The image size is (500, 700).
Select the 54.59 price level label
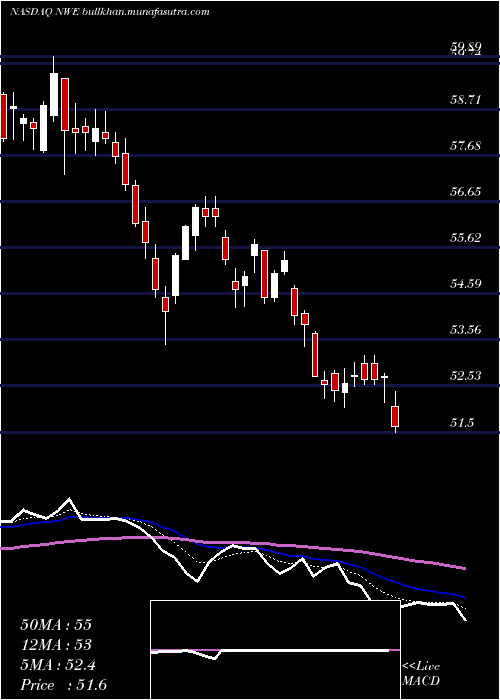(465, 283)
